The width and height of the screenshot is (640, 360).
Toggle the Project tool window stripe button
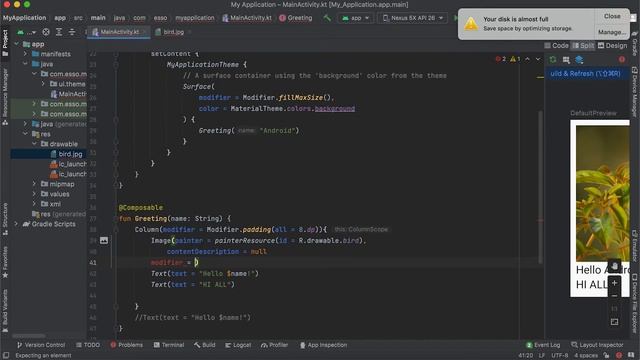click(x=5, y=42)
